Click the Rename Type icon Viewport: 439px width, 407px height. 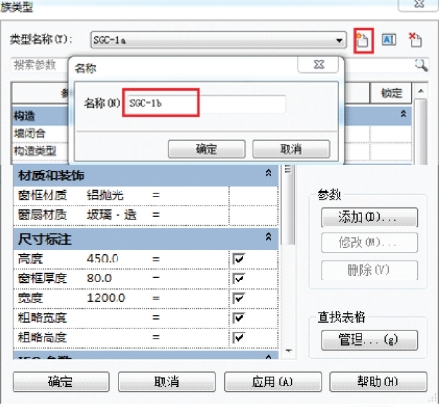389,40
